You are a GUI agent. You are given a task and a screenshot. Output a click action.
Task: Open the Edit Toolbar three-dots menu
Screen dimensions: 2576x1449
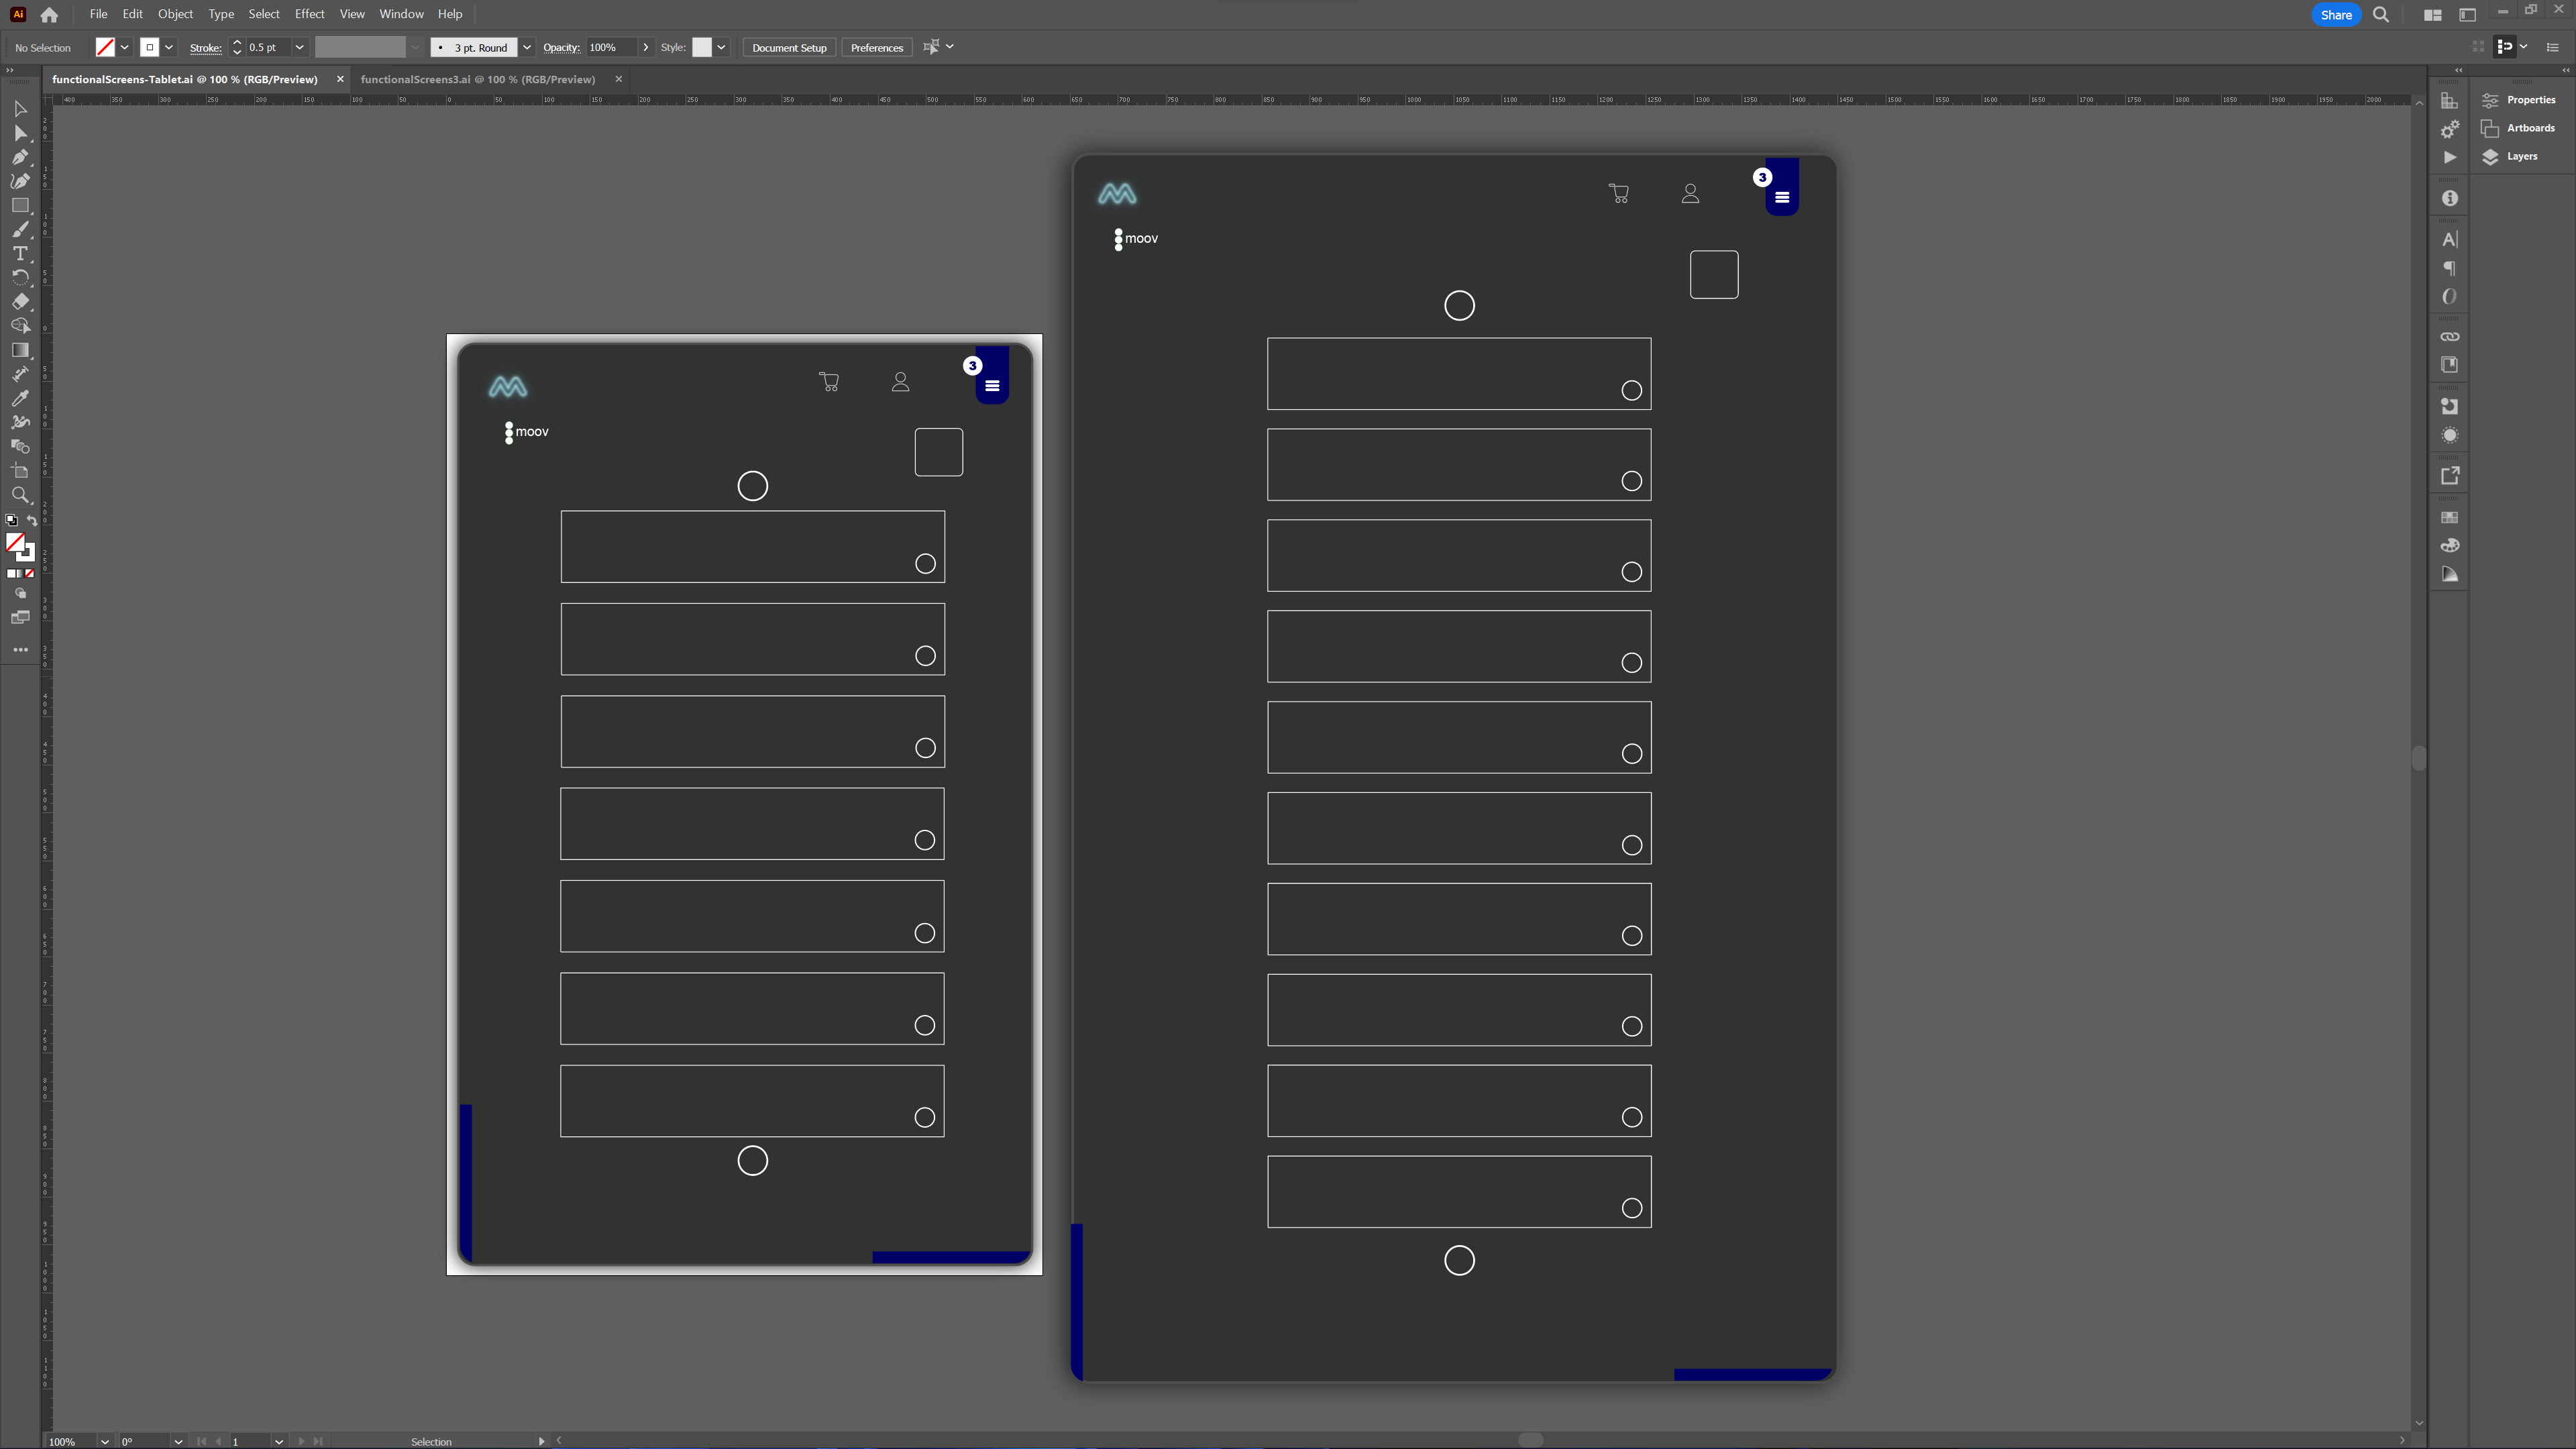coord(20,649)
